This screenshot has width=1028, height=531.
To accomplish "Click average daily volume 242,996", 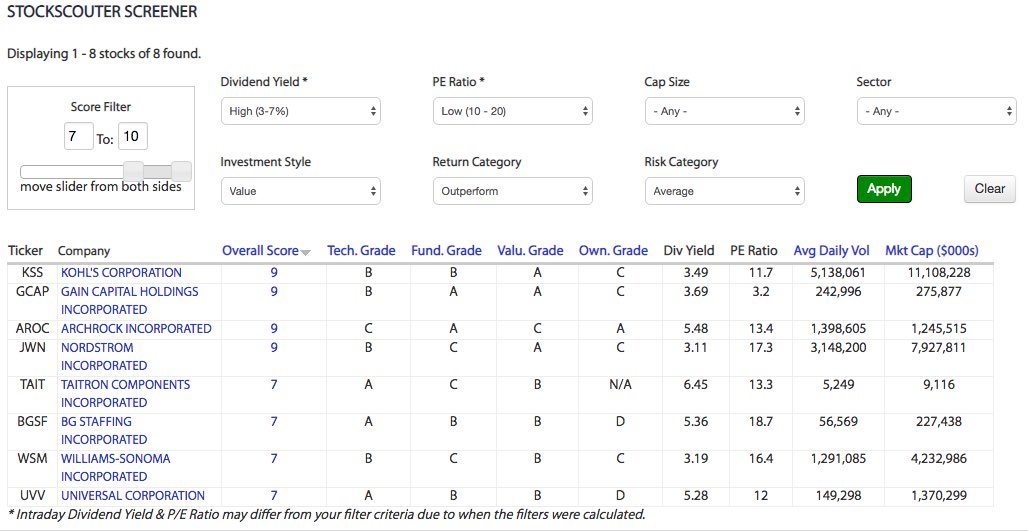I will coord(839,291).
